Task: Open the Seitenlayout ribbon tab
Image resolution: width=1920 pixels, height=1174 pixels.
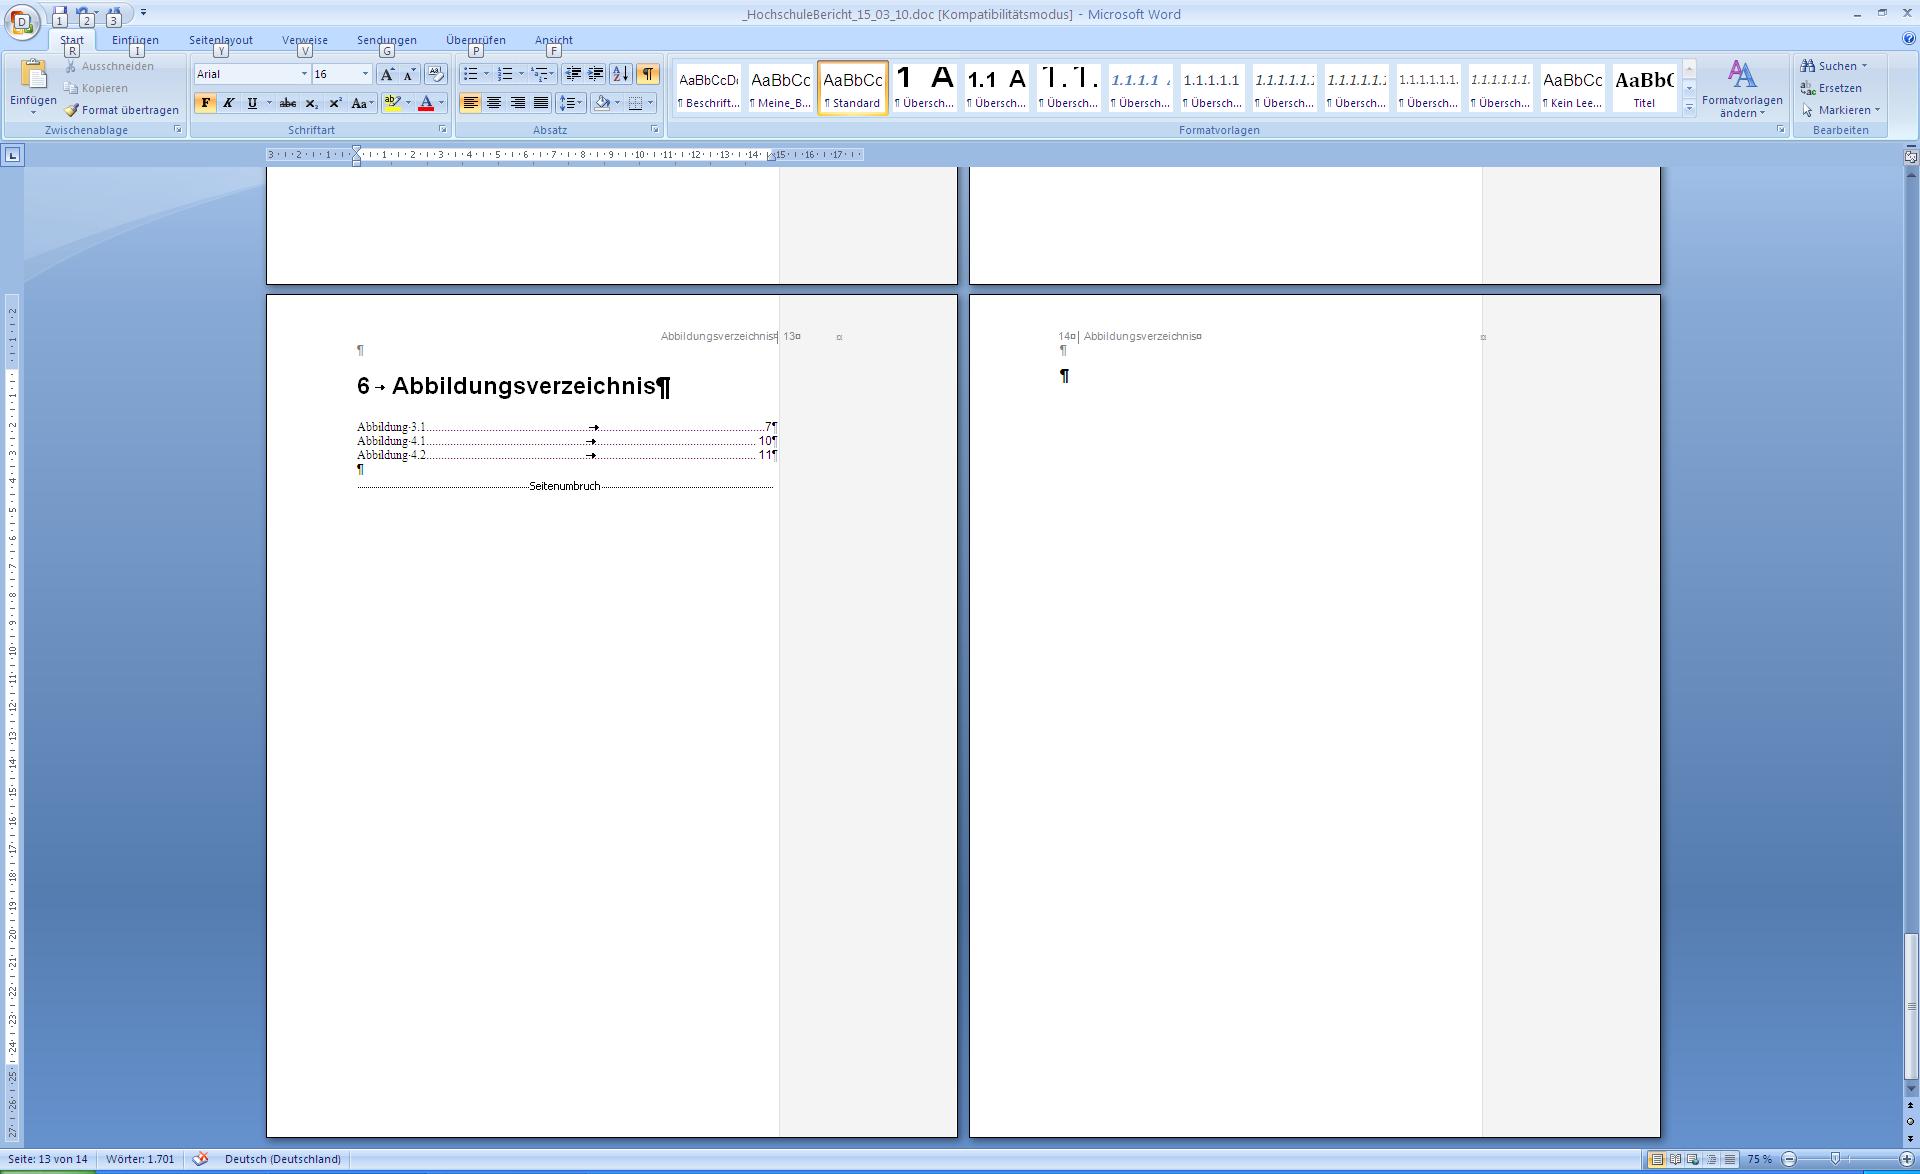Action: point(221,40)
